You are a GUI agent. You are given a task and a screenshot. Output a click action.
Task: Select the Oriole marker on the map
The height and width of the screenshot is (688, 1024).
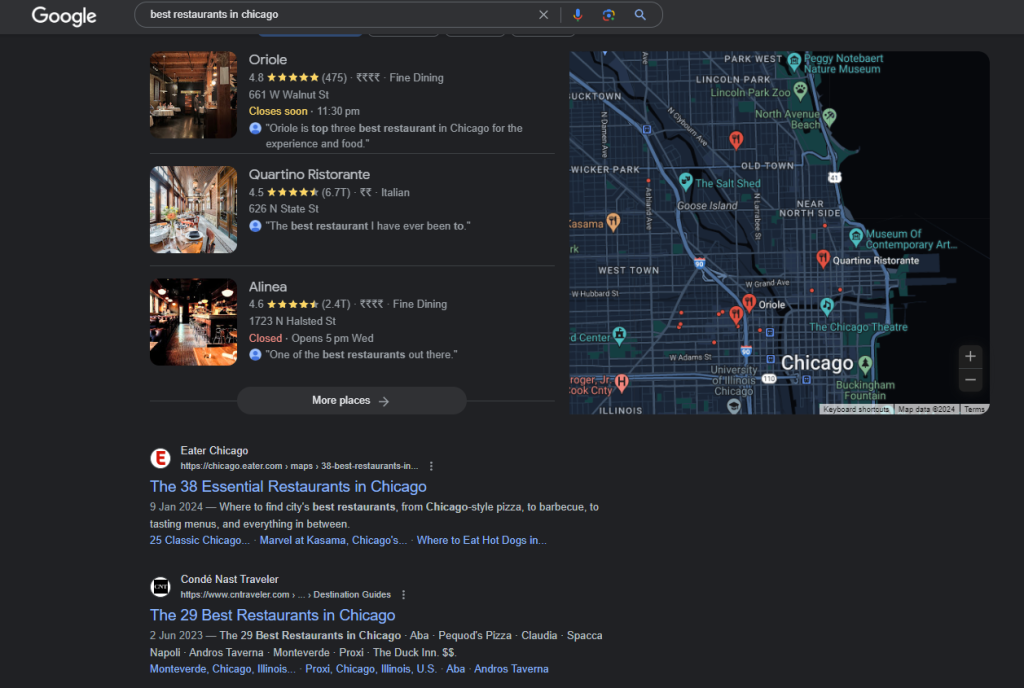pyautogui.click(x=749, y=300)
